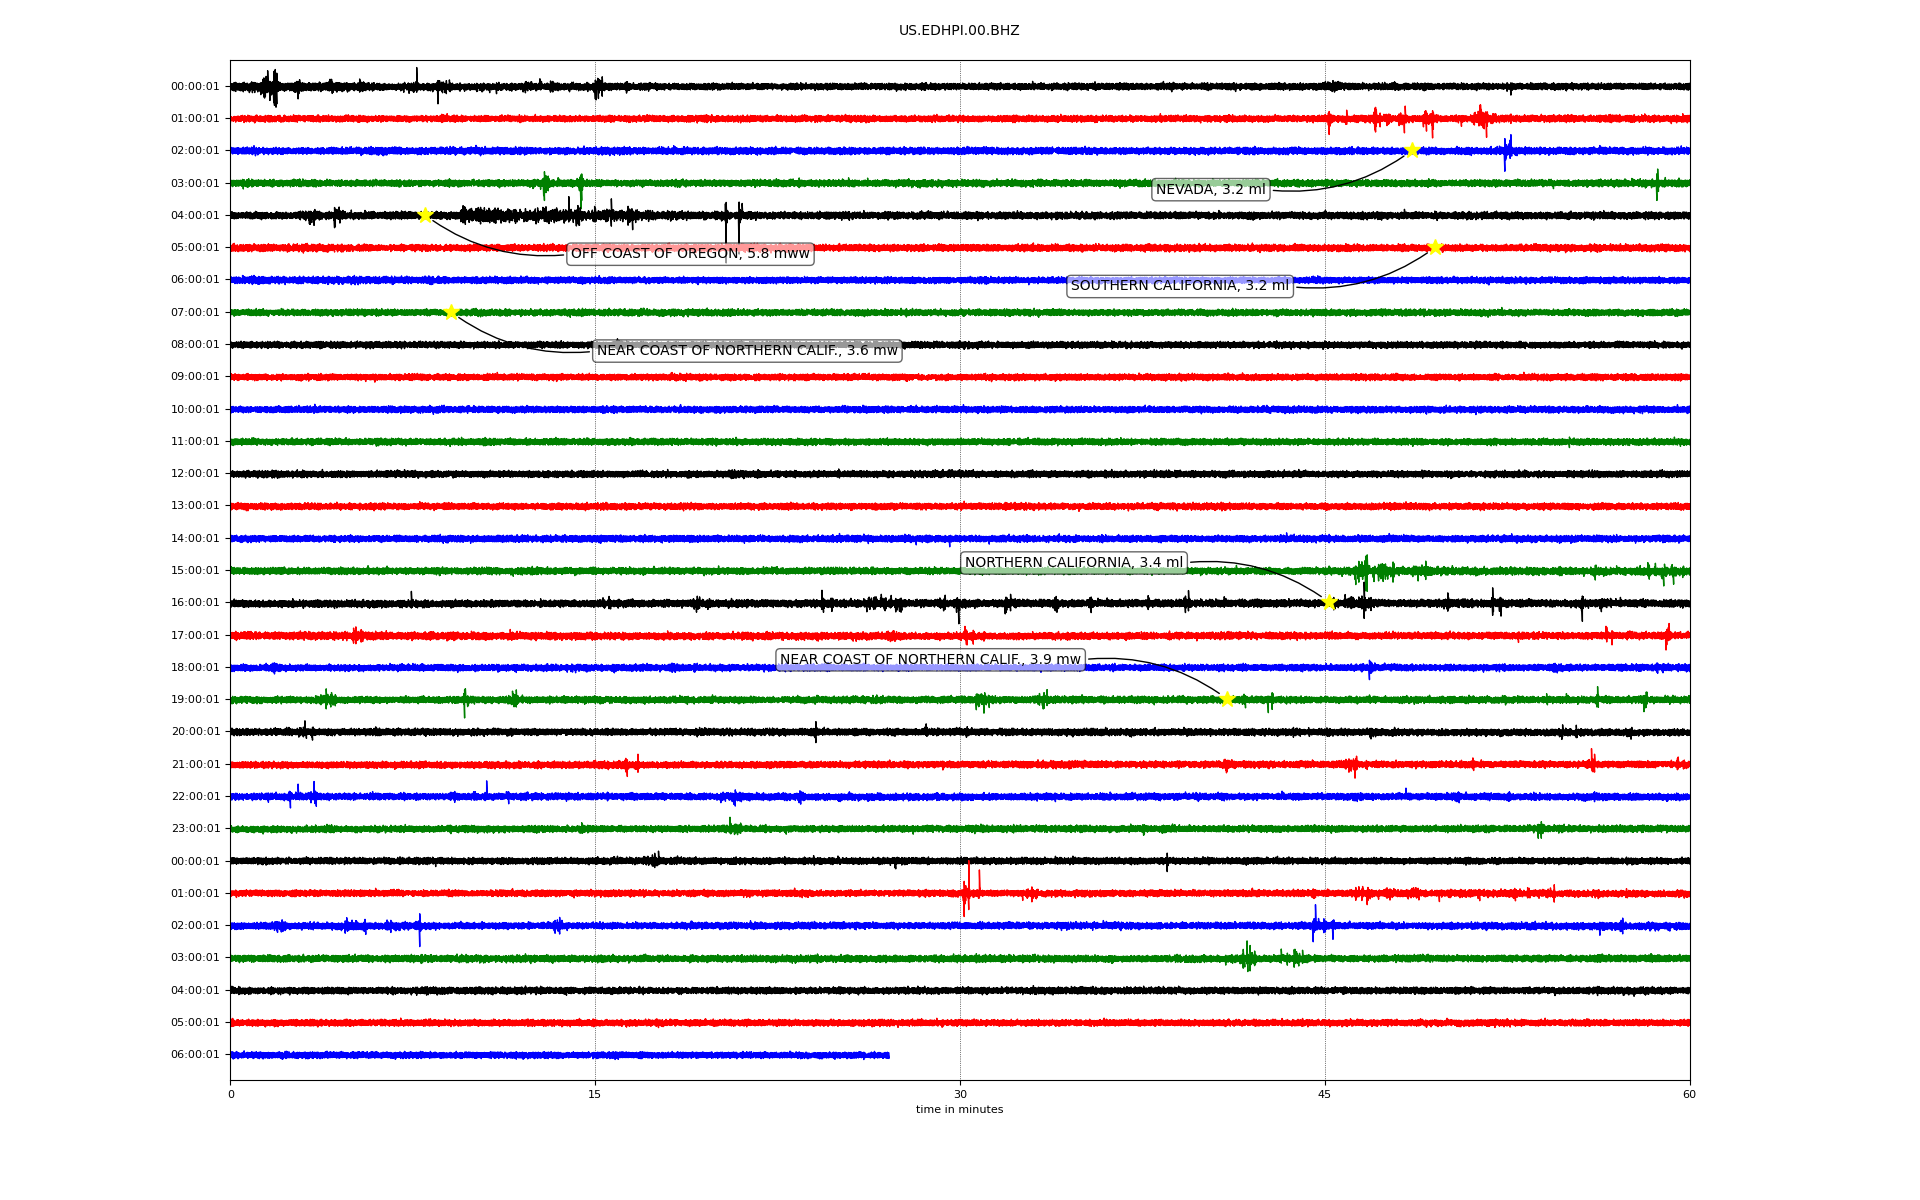Click the 'time in minutes' axis label
Screen dimensions: 1920x1200
959,1110
